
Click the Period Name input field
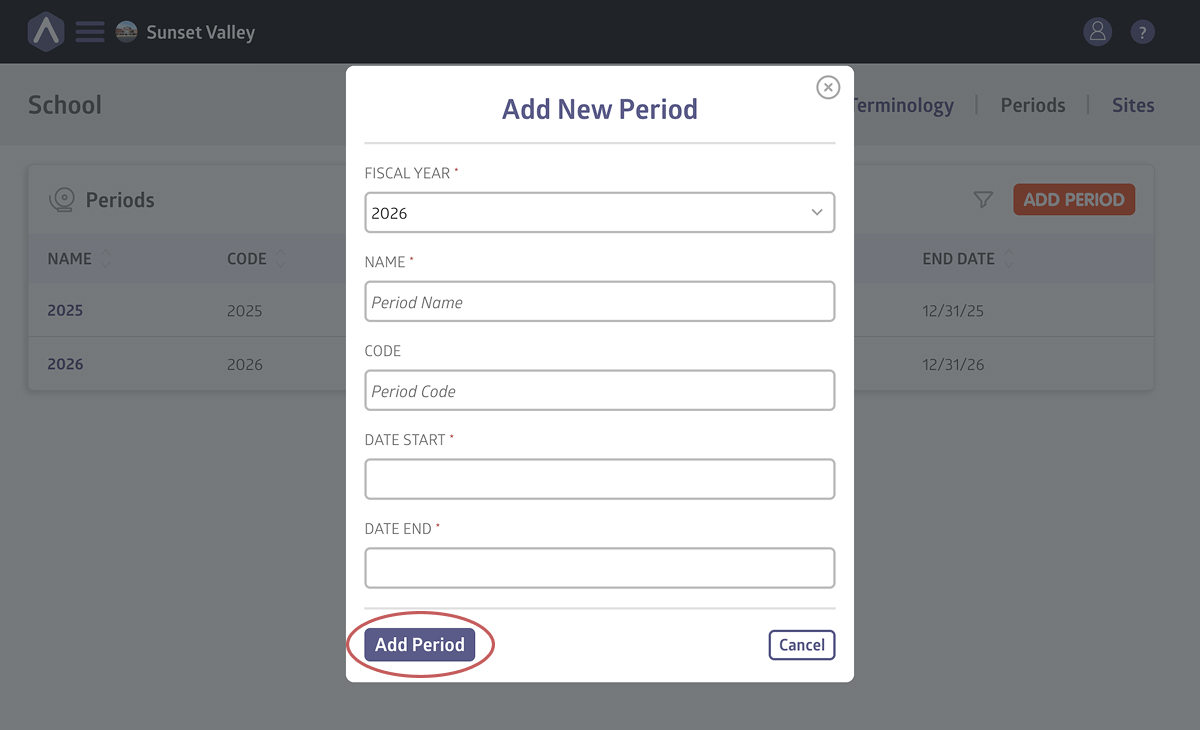click(x=600, y=302)
